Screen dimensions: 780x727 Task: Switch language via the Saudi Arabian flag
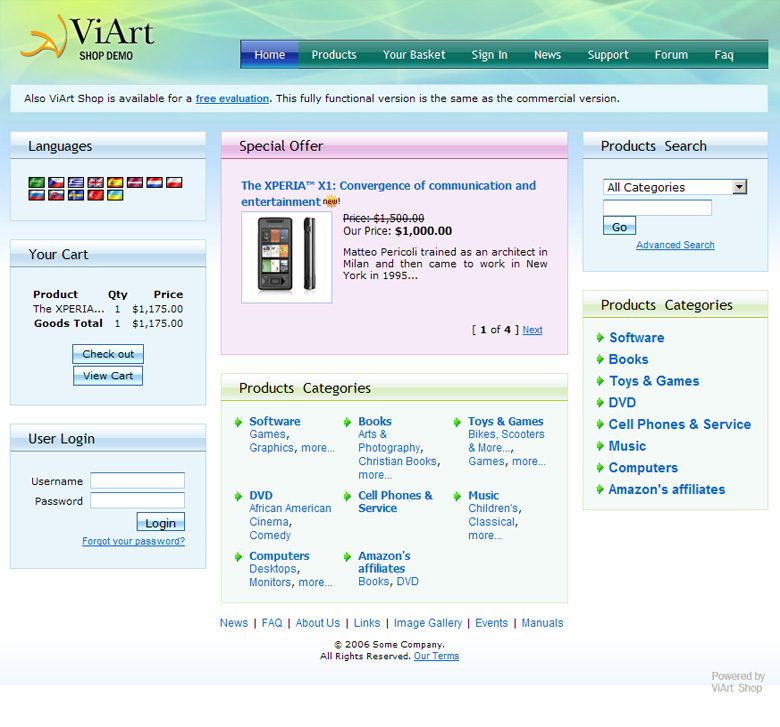(x=36, y=183)
